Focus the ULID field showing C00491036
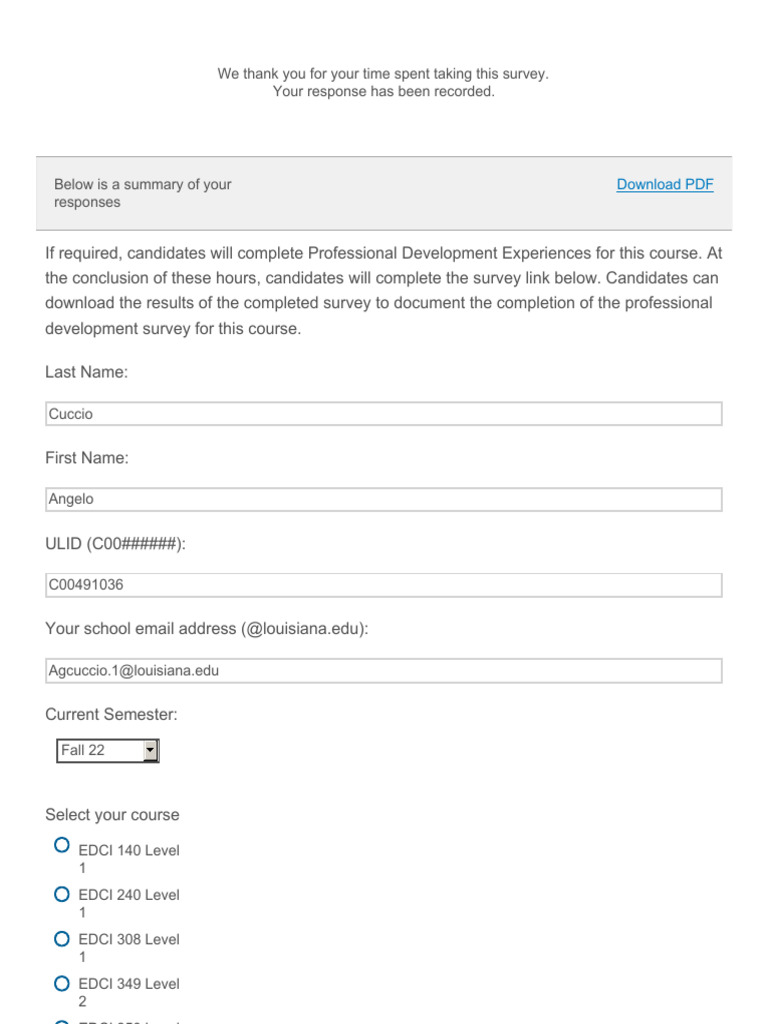Image resolution: width=768 pixels, height=1024 pixels. [x=383, y=585]
